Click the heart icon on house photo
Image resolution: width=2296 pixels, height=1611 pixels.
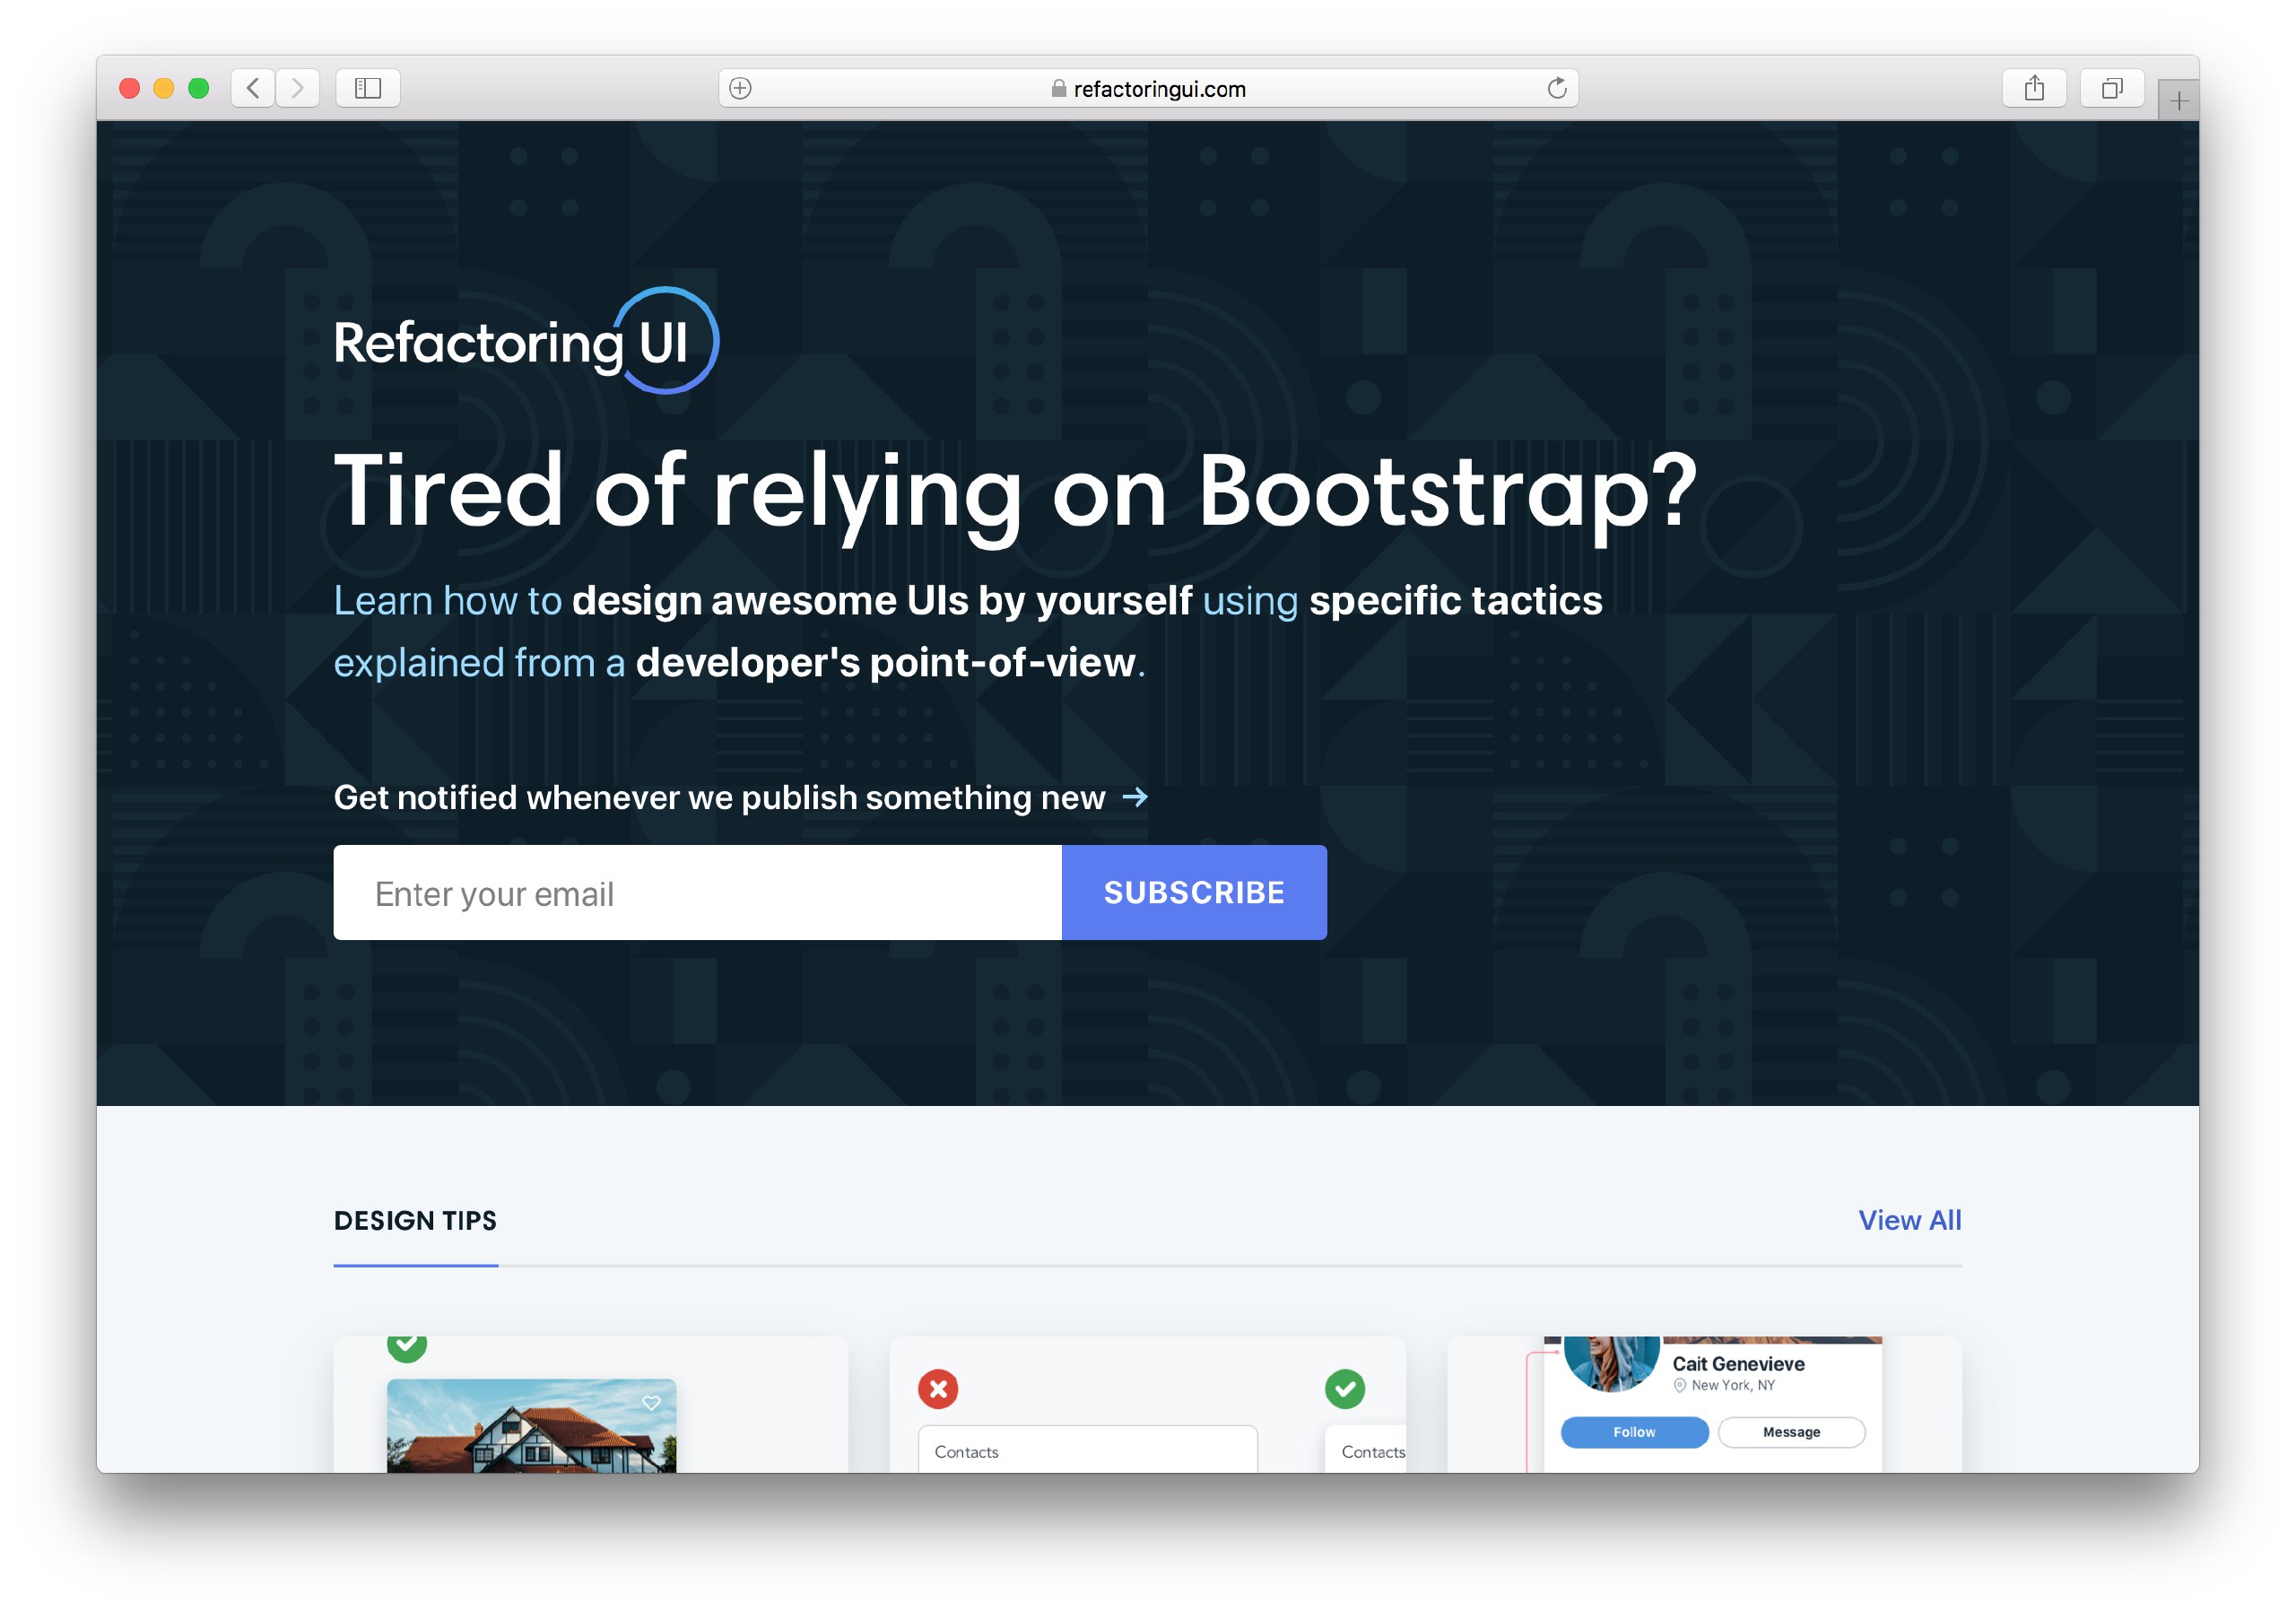point(651,1403)
